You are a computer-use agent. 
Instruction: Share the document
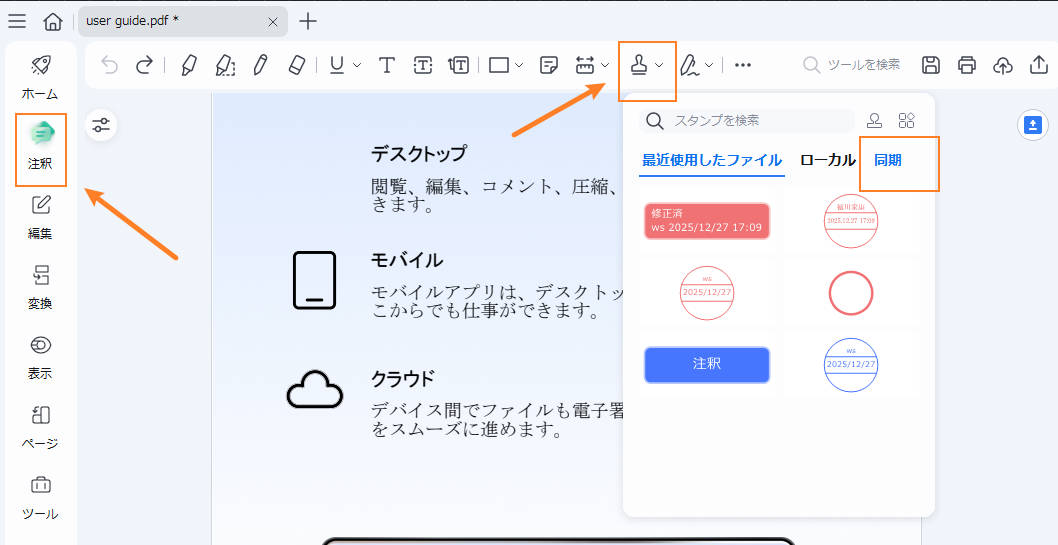[x=1038, y=65]
